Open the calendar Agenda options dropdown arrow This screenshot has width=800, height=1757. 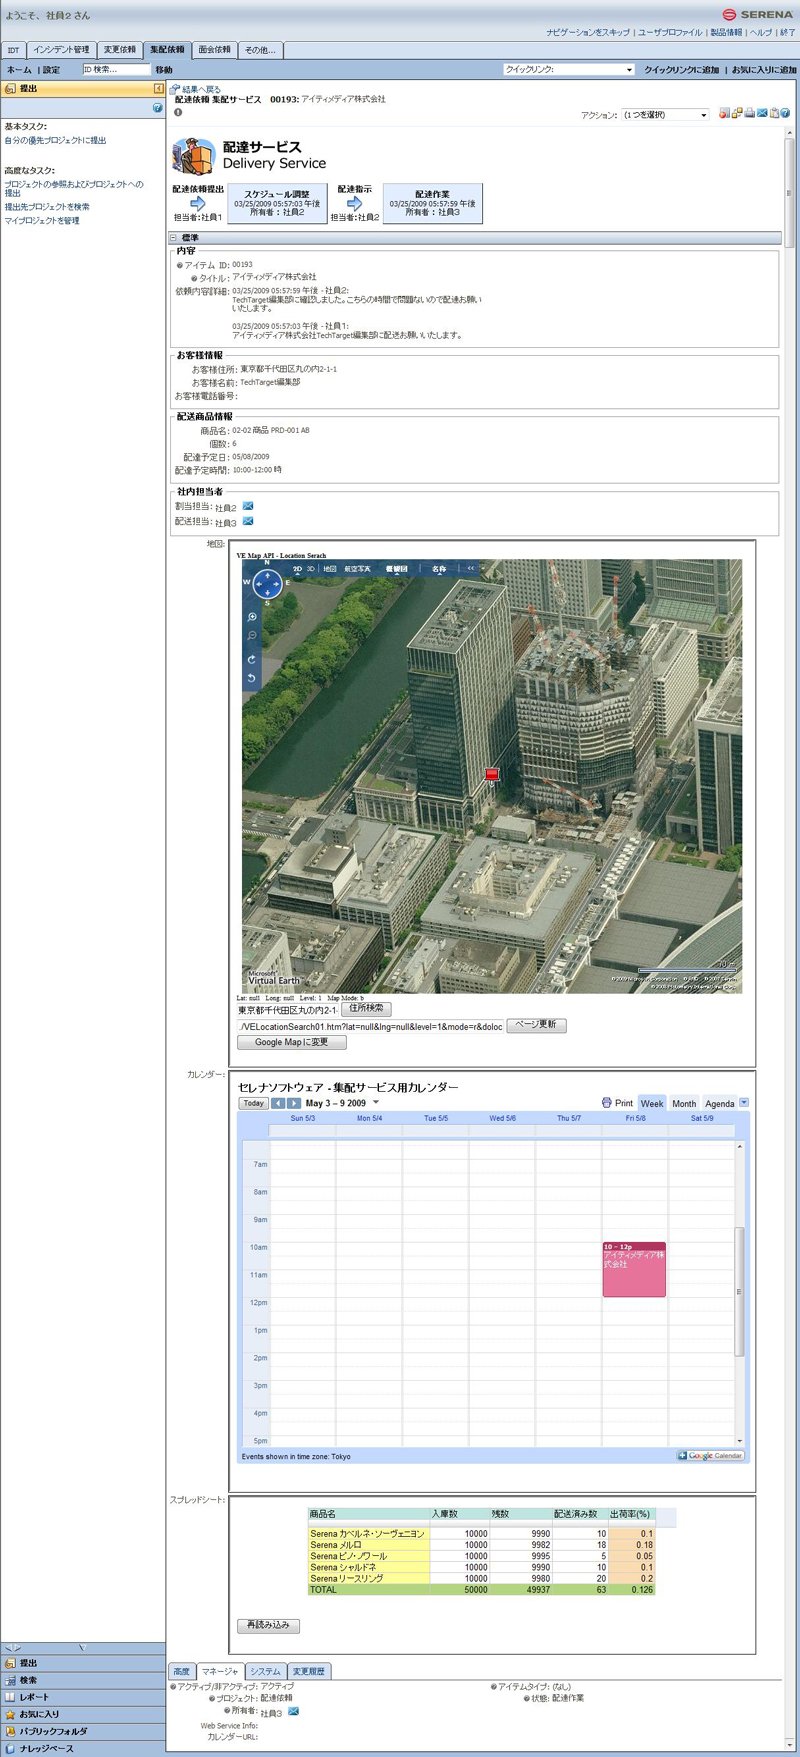[743, 1103]
